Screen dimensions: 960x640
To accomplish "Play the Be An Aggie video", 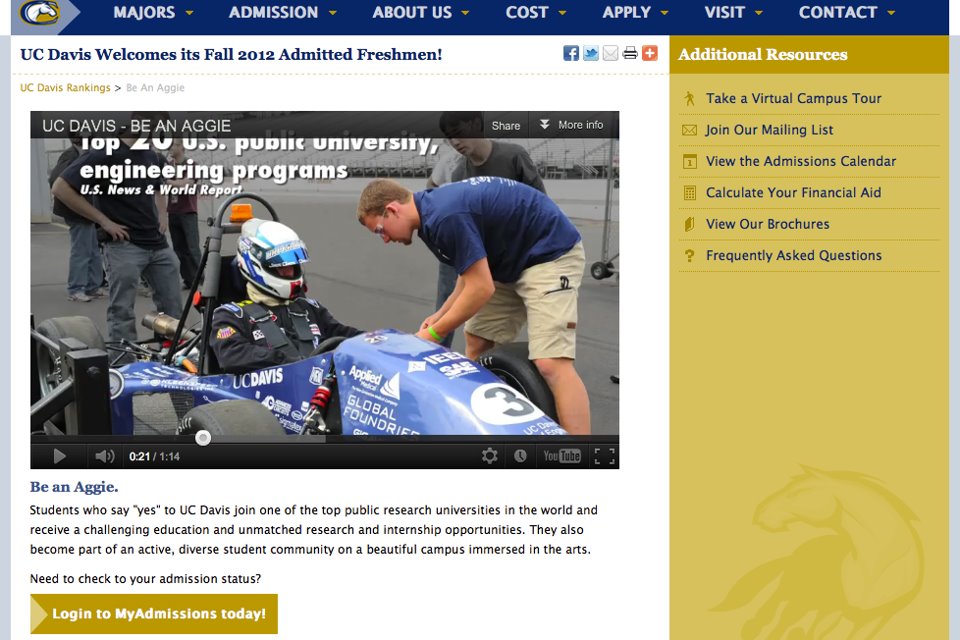I will 59,456.
